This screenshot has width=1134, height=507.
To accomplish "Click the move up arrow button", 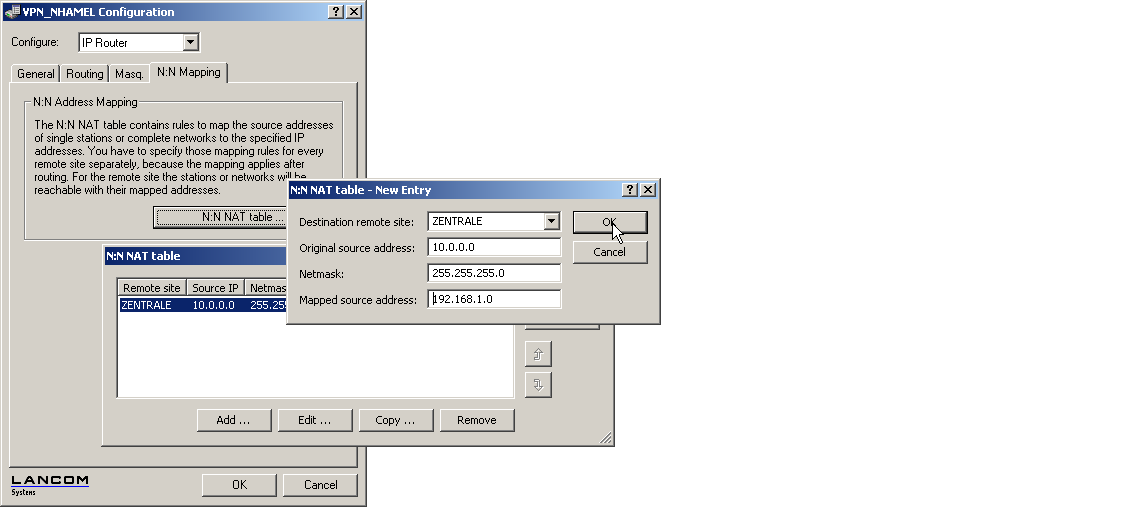I will (538, 354).
